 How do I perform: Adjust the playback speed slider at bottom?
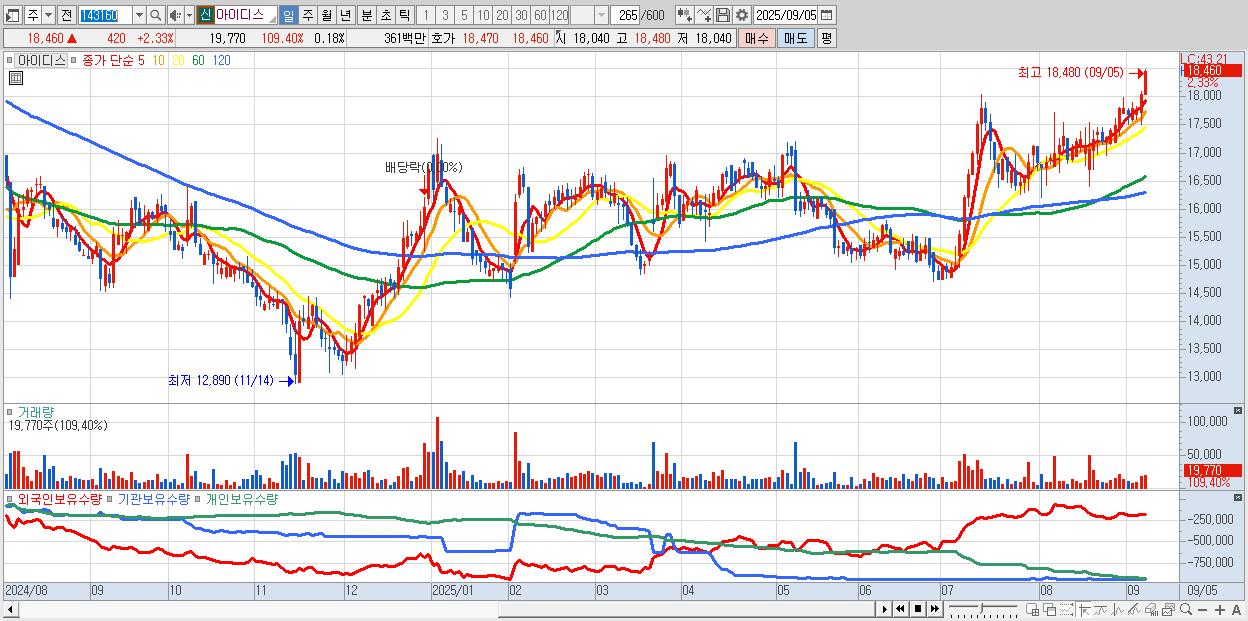pos(984,609)
